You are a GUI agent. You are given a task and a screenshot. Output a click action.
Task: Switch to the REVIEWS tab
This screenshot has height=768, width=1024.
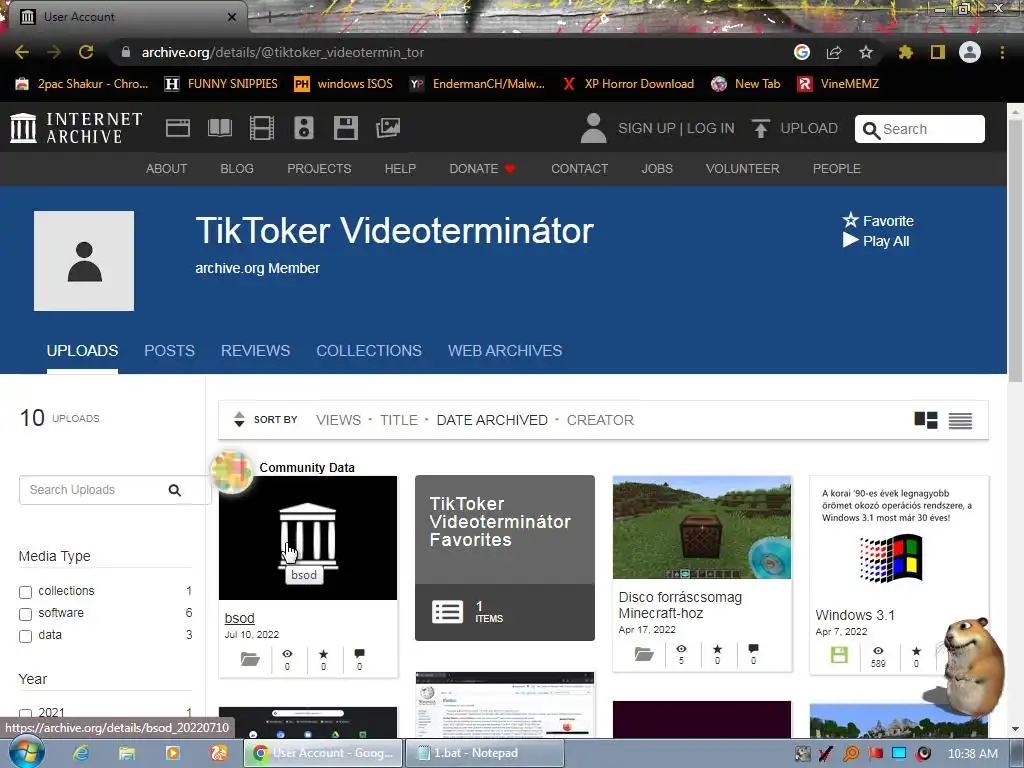[255, 351]
